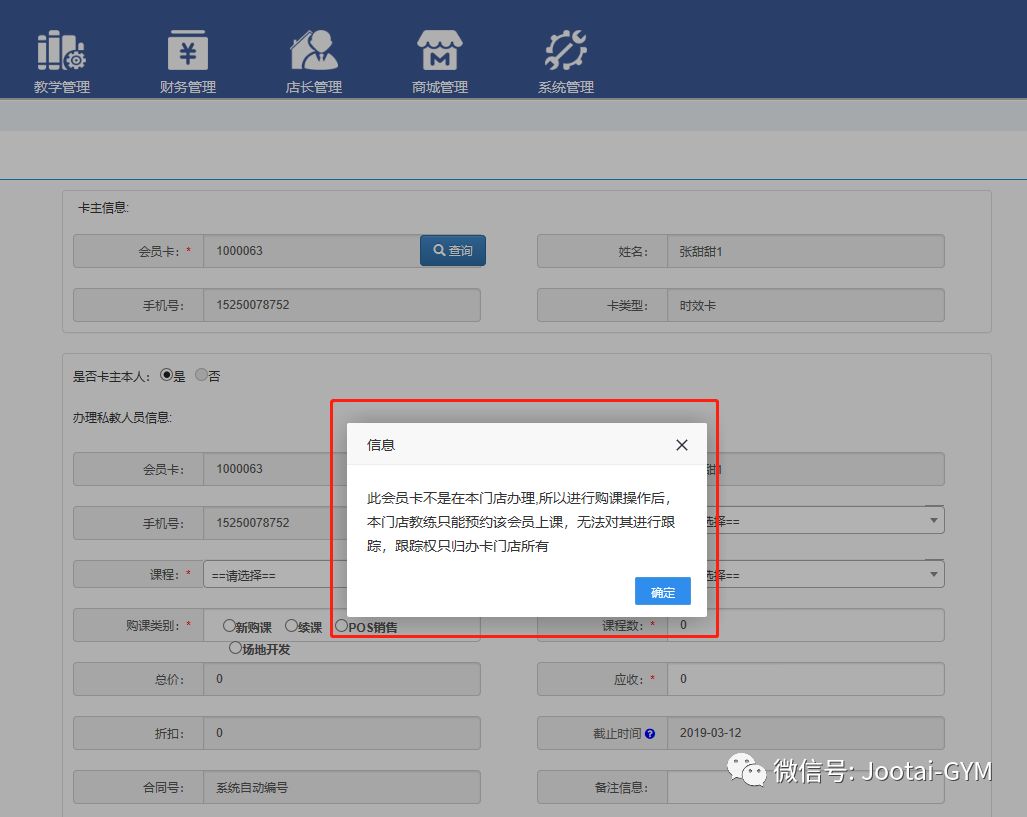Click the 会员卡 field under 办理私教人员信息
The height and width of the screenshot is (817, 1027).
pos(275,469)
